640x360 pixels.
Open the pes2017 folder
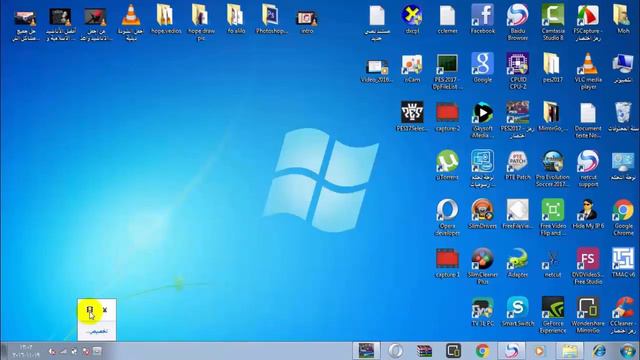tap(553, 68)
